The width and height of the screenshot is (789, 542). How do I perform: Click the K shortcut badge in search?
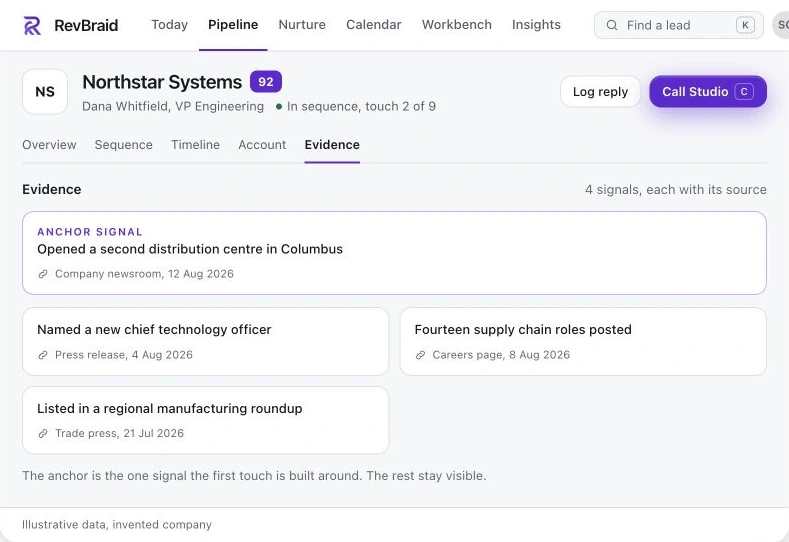(745, 25)
